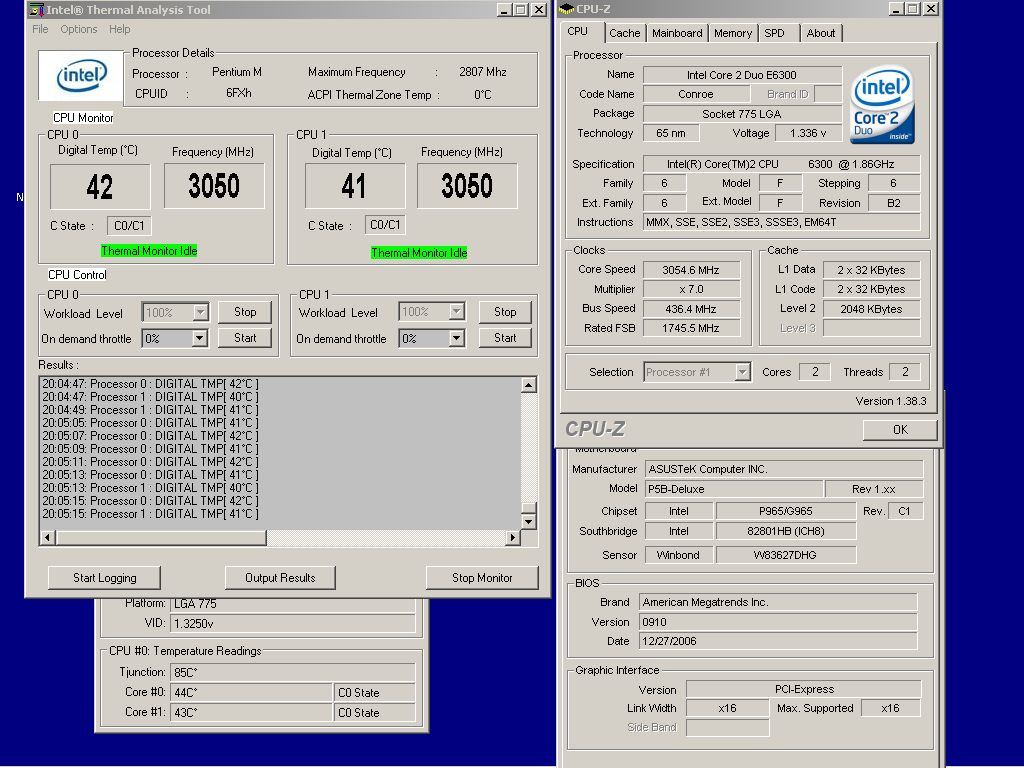Click OK in the CPU-Z window
The width and height of the screenshot is (1024, 768).
(900, 430)
